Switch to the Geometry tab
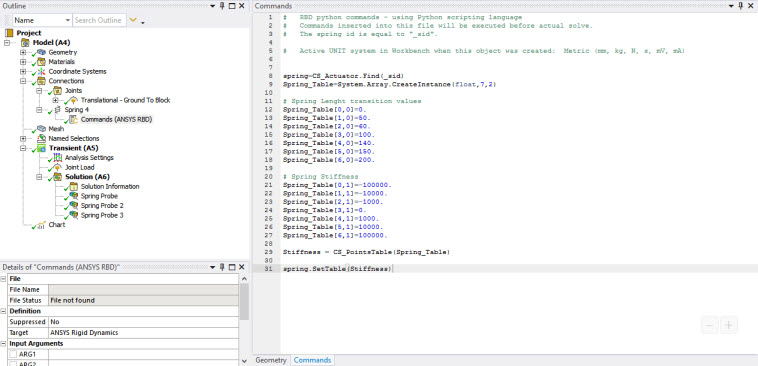Screen dimensions: 758x366 click(271, 360)
